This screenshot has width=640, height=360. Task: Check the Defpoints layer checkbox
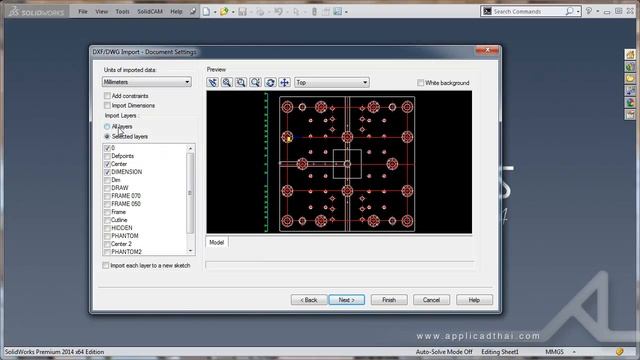[107, 156]
